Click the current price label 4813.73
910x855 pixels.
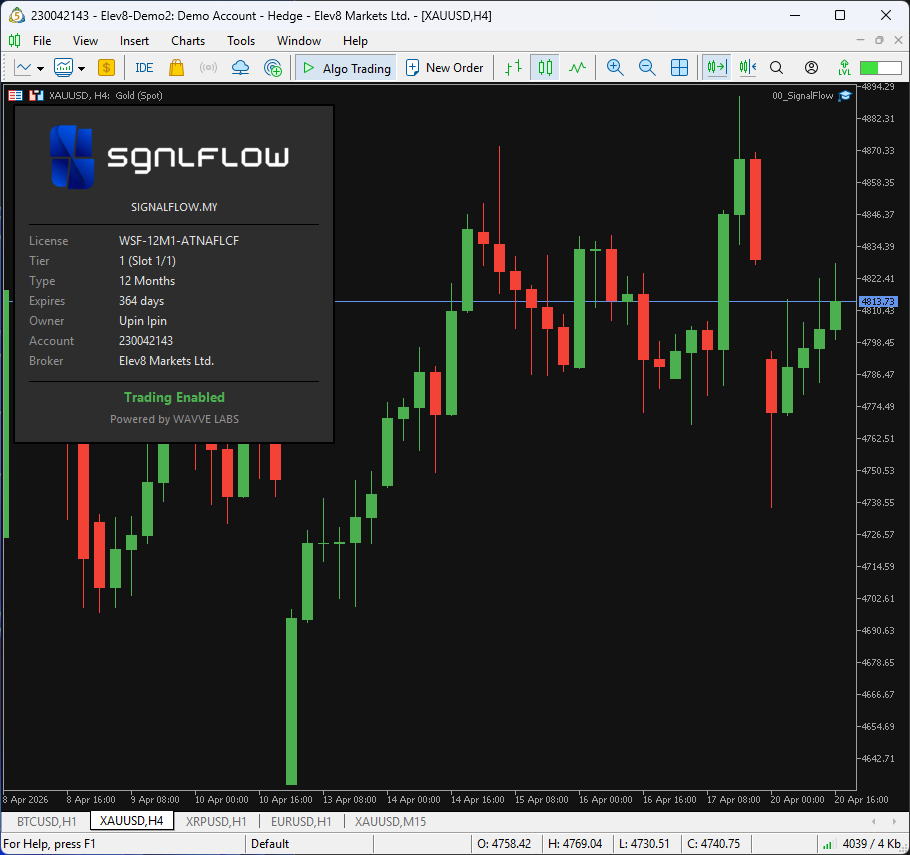(x=877, y=301)
